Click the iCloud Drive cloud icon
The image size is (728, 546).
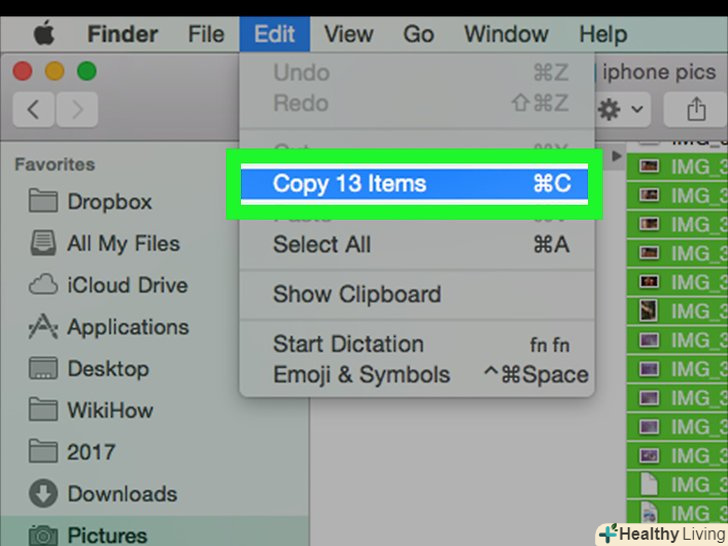point(43,286)
